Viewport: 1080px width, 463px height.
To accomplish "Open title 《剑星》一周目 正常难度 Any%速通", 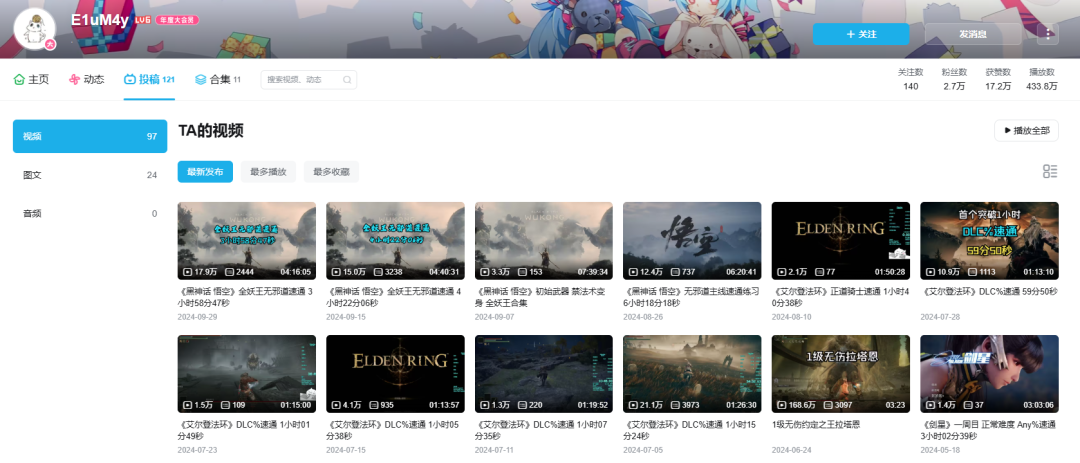I will tap(989, 431).
